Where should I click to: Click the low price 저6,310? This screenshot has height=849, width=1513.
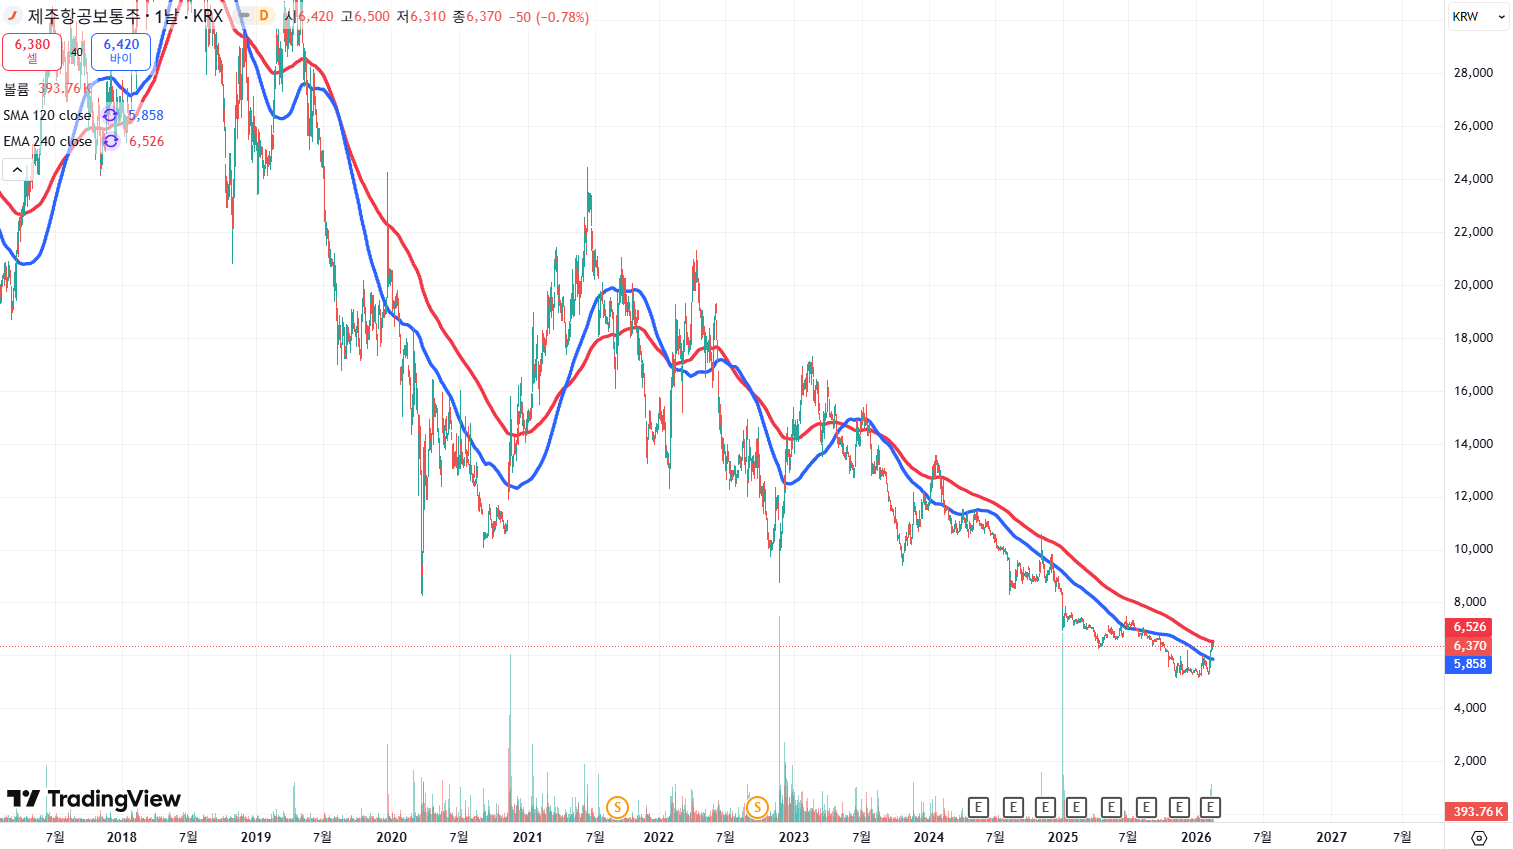click(421, 17)
